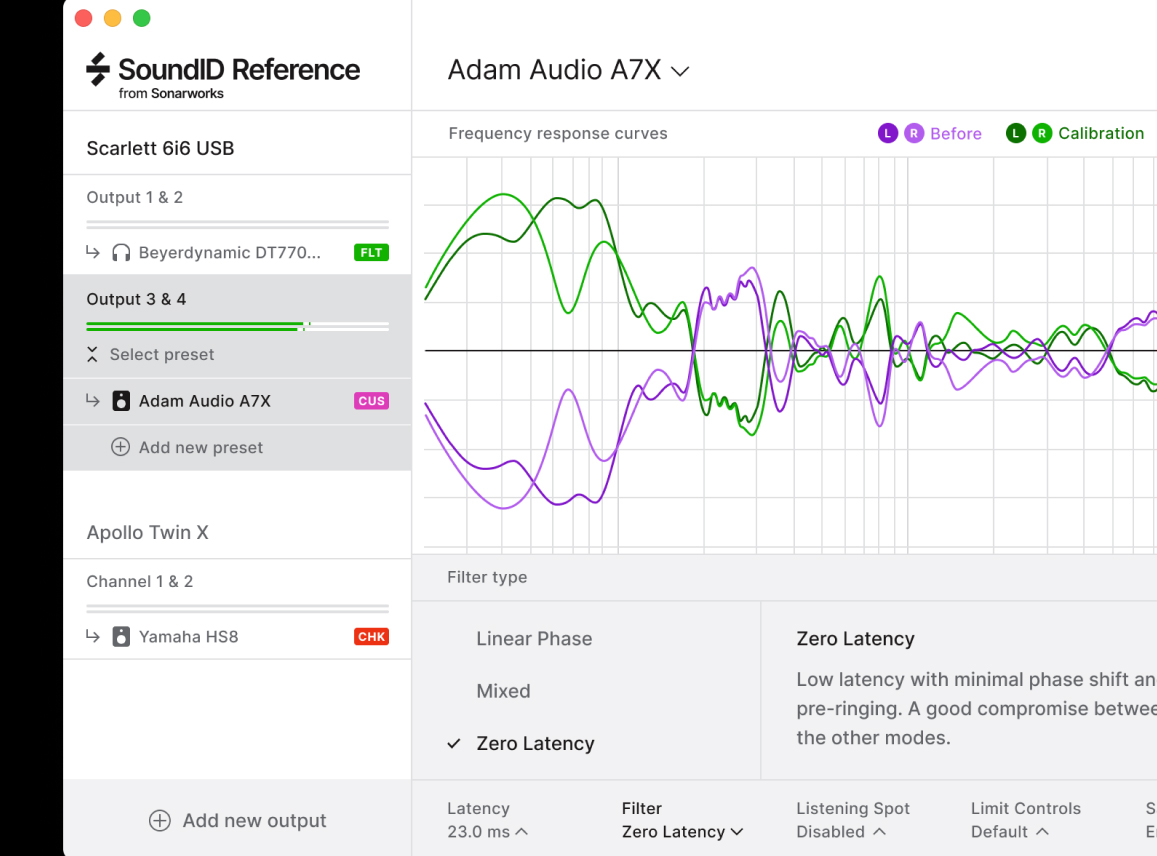
Task: Collapse the Filter Zero Latency dropdown
Action: (x=682, y=831)
